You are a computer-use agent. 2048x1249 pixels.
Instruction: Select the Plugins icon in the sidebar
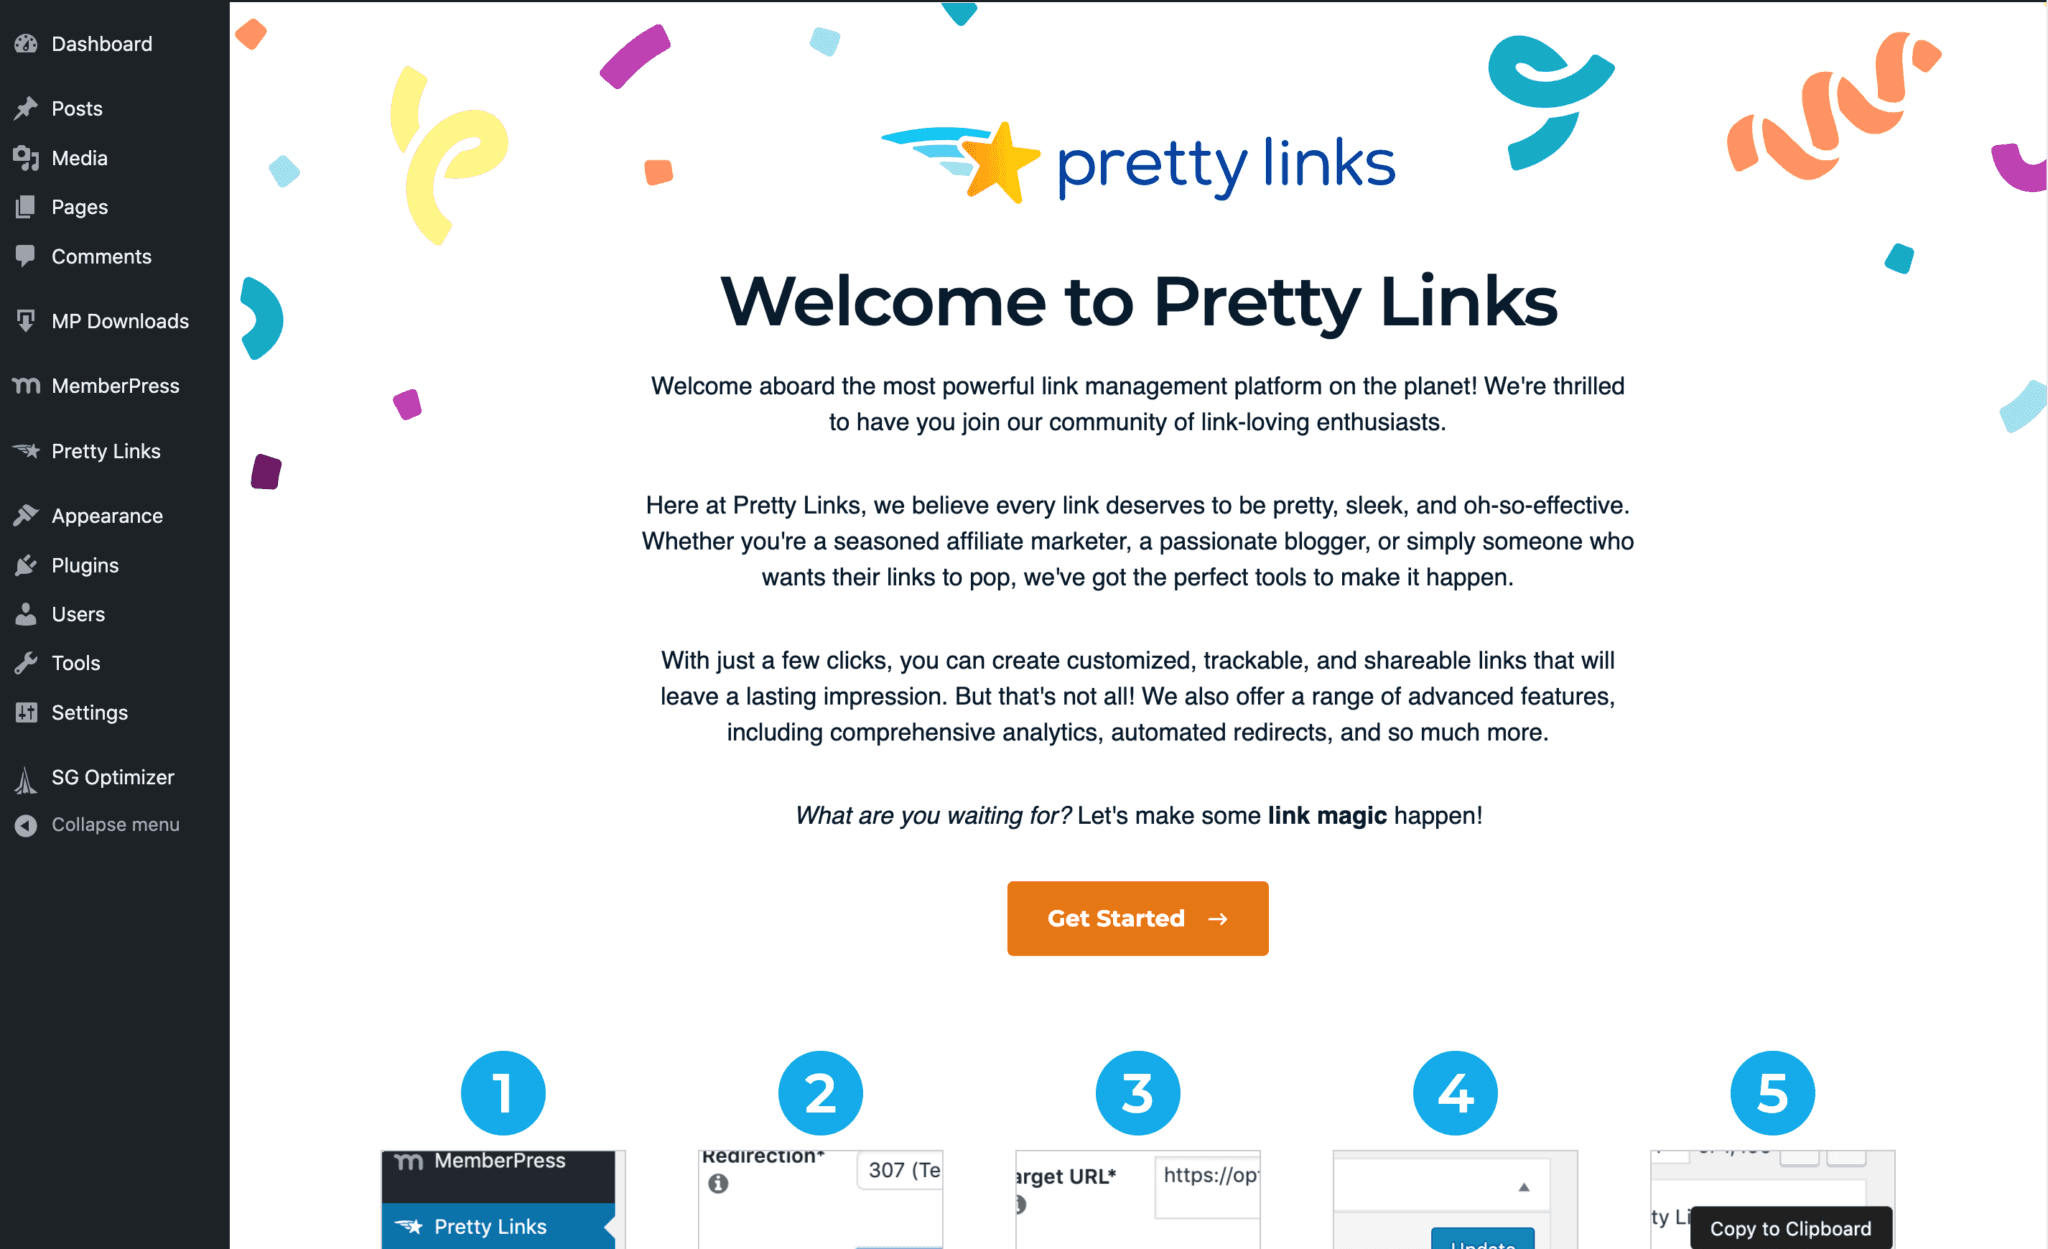[25, 565]
